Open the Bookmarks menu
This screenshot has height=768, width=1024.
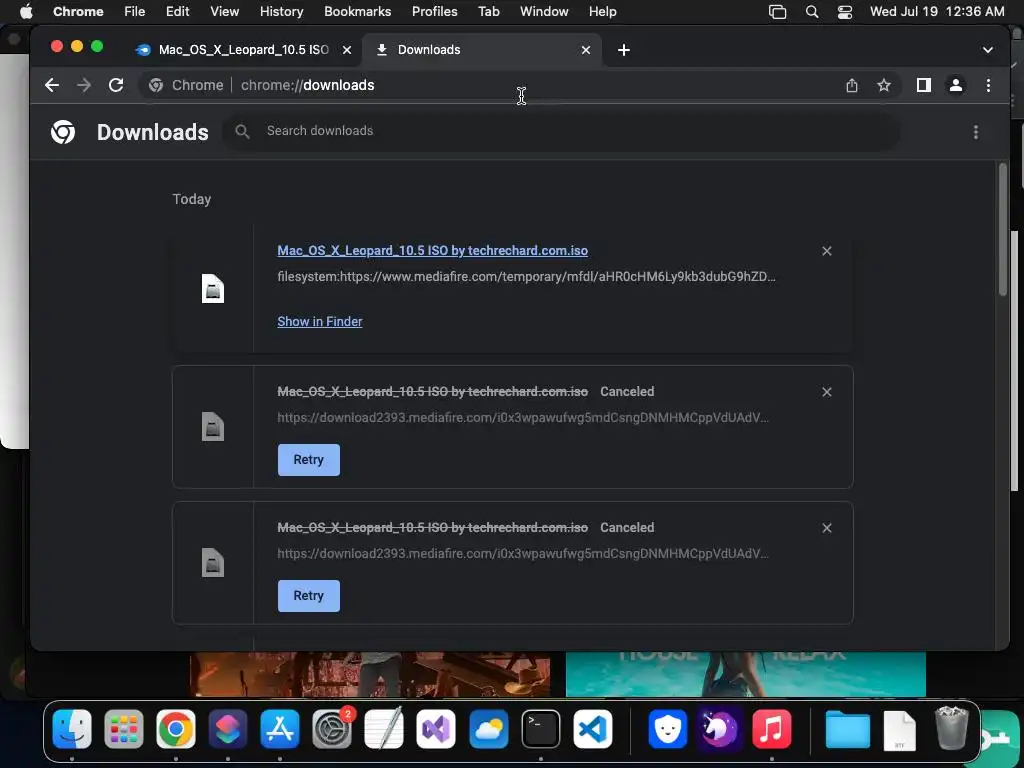click(357, 12)
